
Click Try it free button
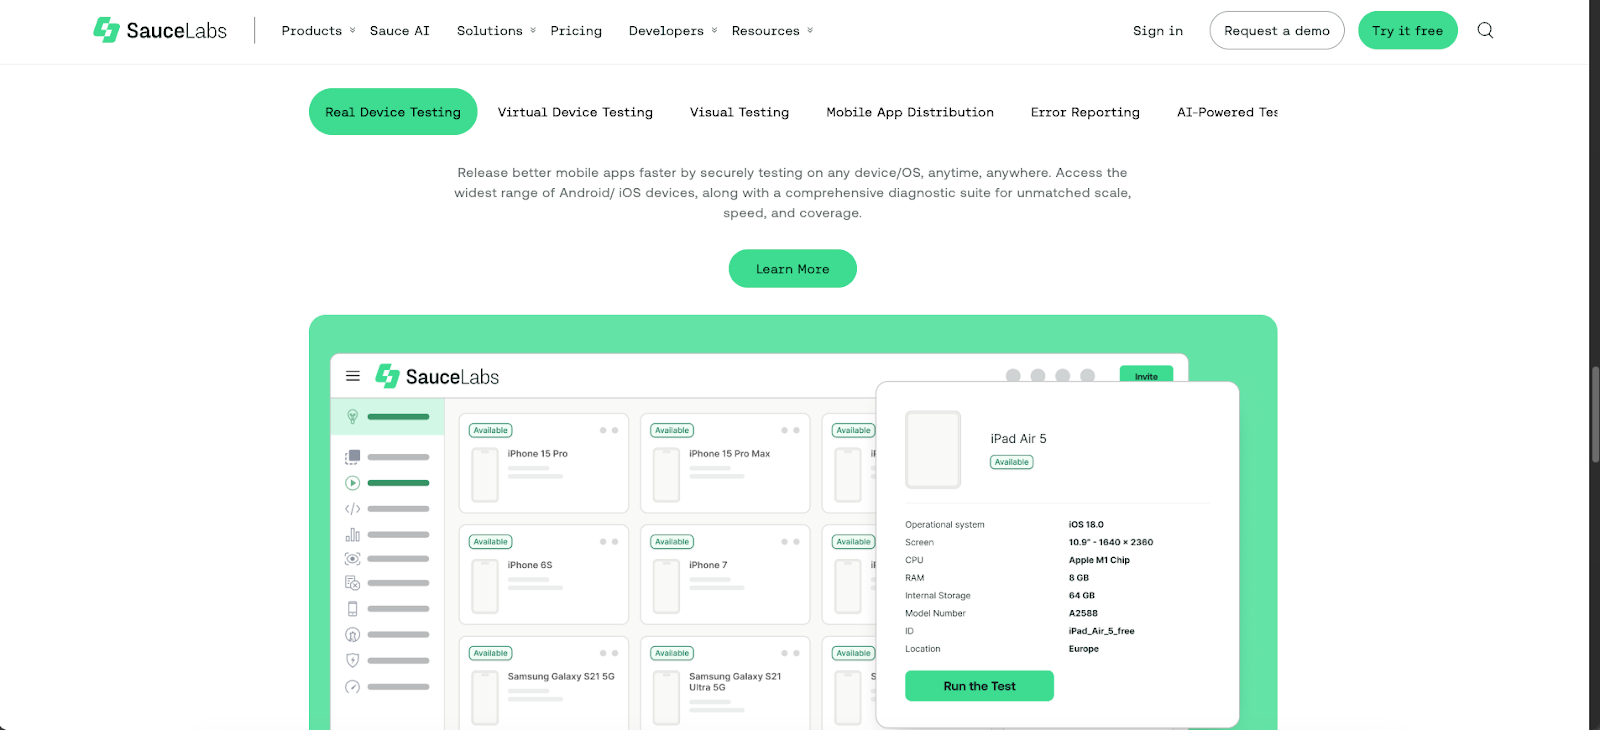click(1407, 31)
